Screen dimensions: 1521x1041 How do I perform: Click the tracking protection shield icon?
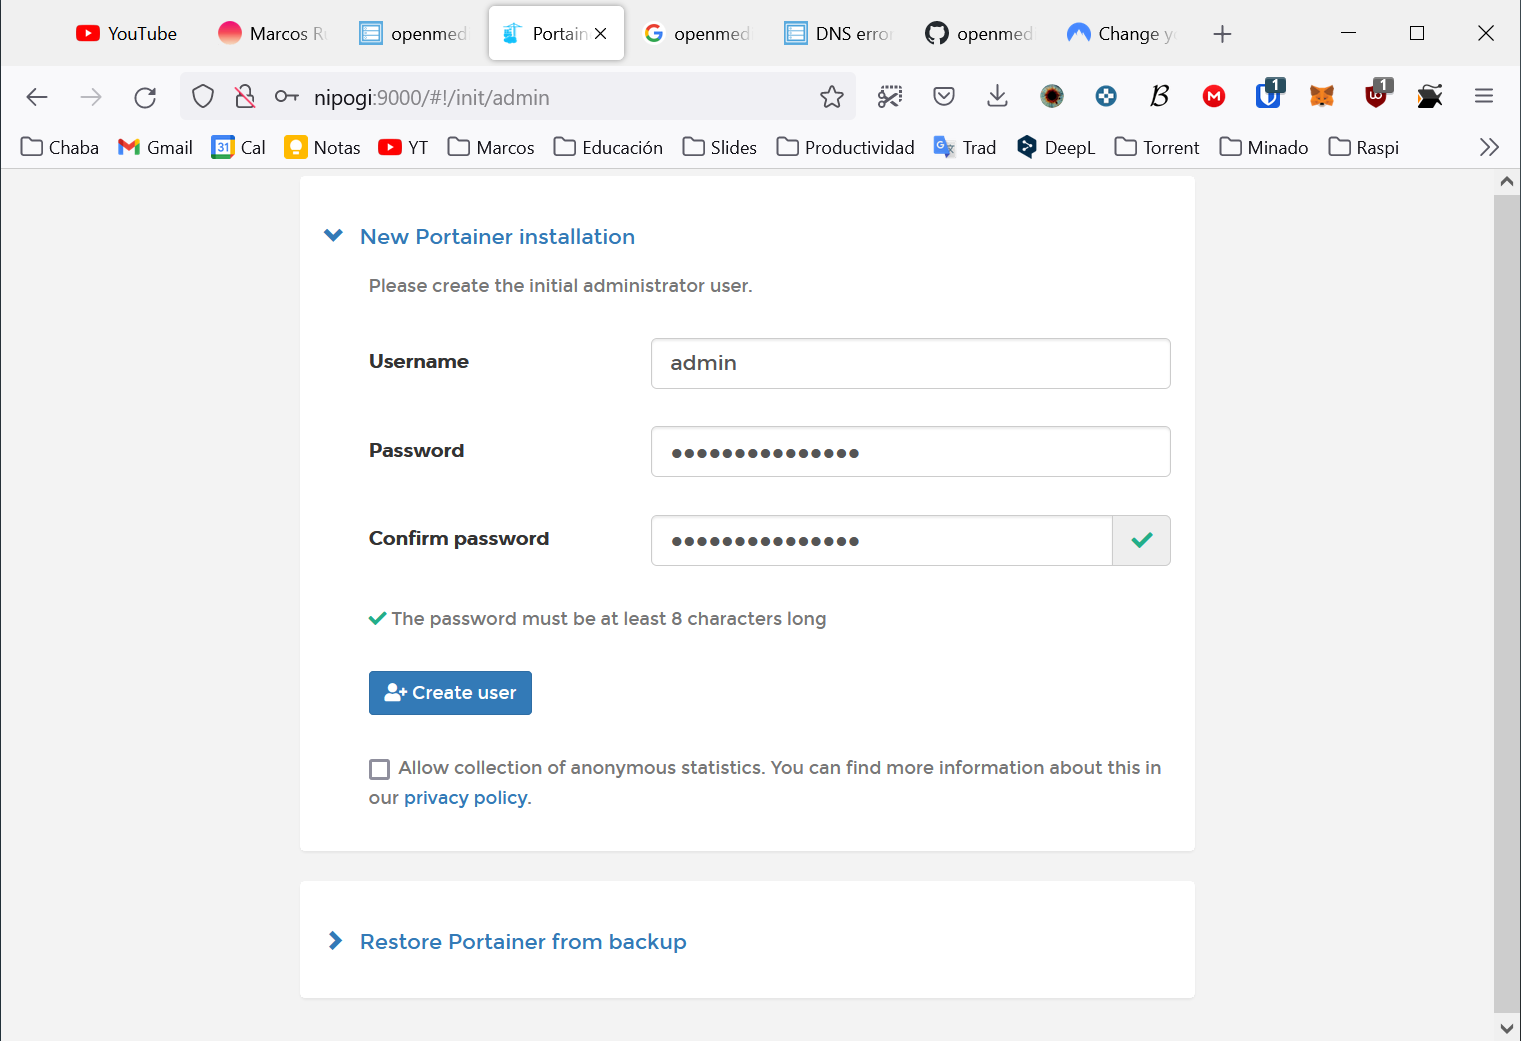pyautogui.click(x=203, y=97)
